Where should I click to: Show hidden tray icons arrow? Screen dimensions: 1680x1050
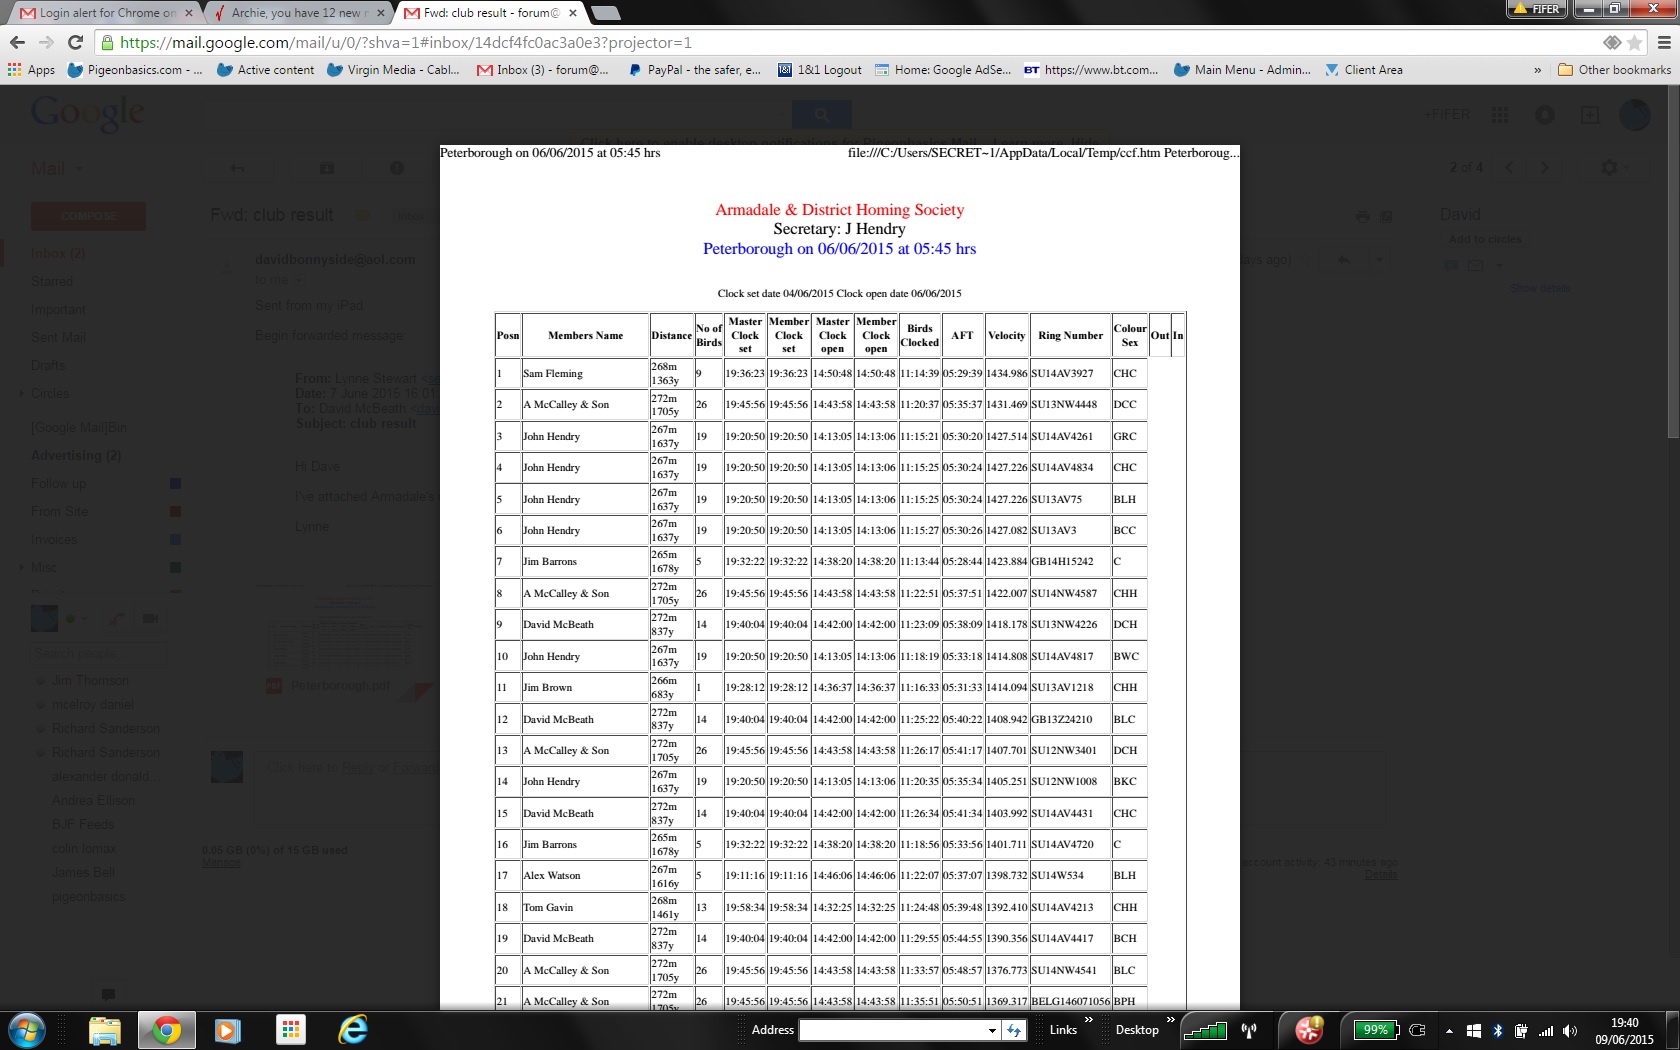[x=1449, y=1031]
